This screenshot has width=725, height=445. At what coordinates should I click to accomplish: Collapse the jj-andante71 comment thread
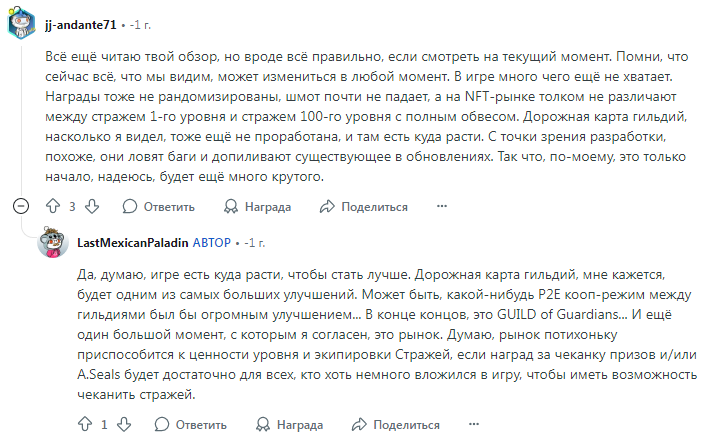coord(21,206)
